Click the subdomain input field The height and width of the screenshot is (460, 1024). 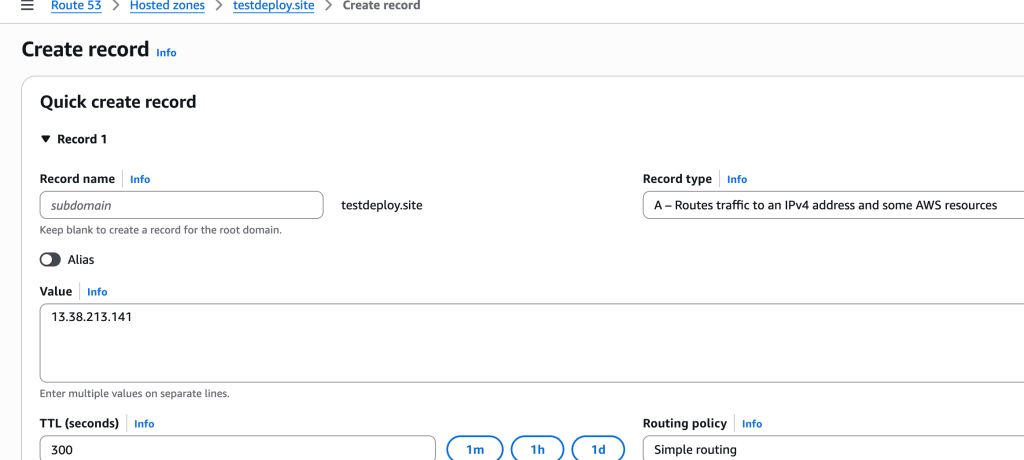181,205
